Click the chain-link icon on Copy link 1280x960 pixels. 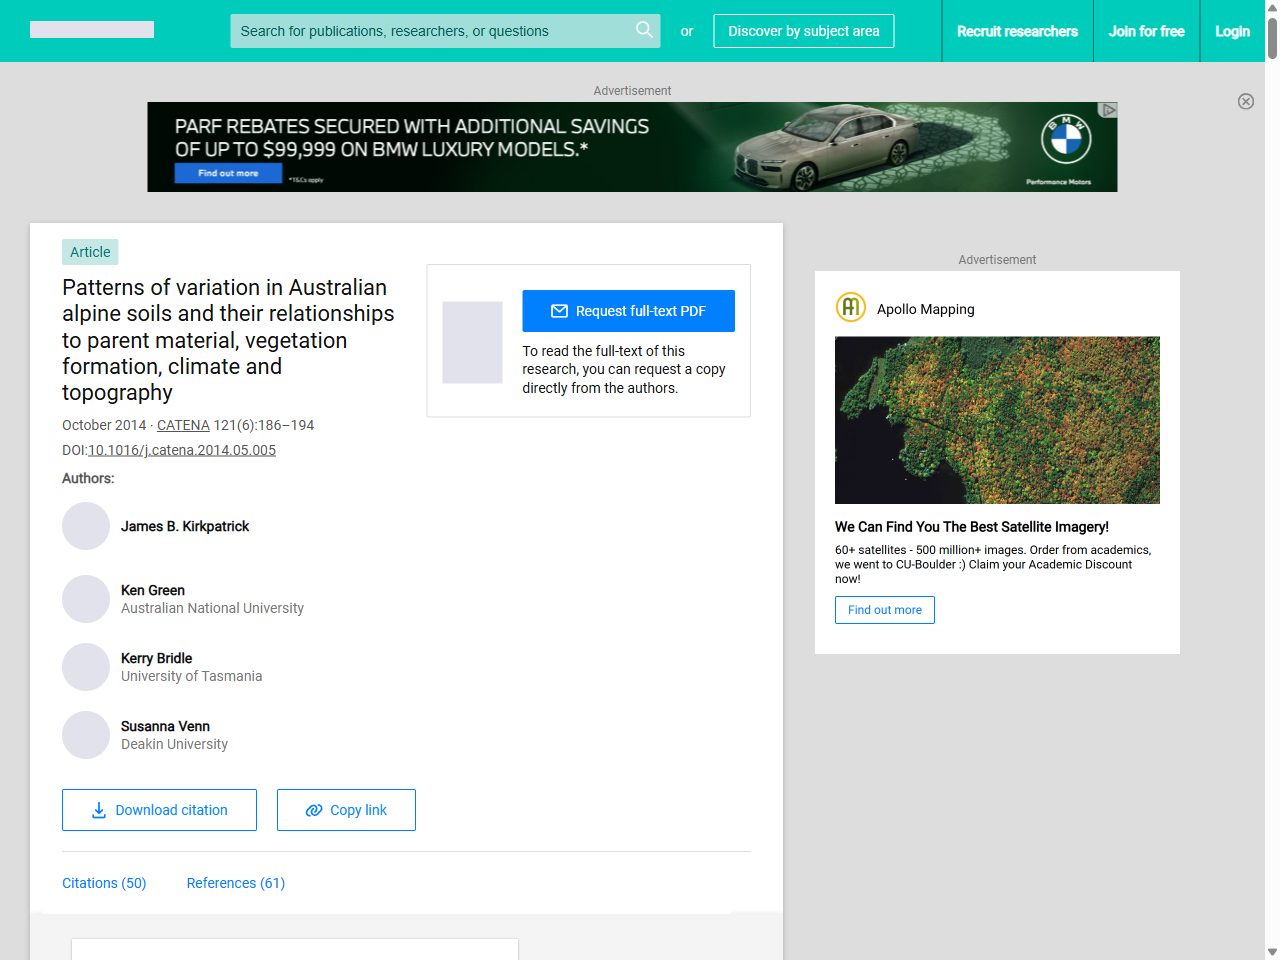coord(312,809)
